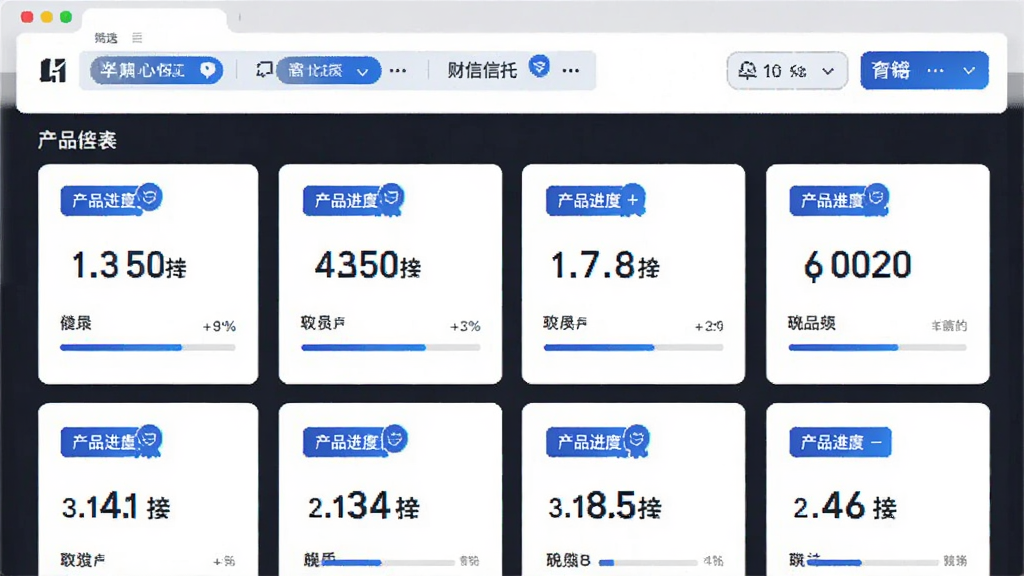Image resolution: width=1024 pixels, height=576 pixels.
Task: Click the progress bar on the 1.7.8 card
Action: click(x=633, y=347)
